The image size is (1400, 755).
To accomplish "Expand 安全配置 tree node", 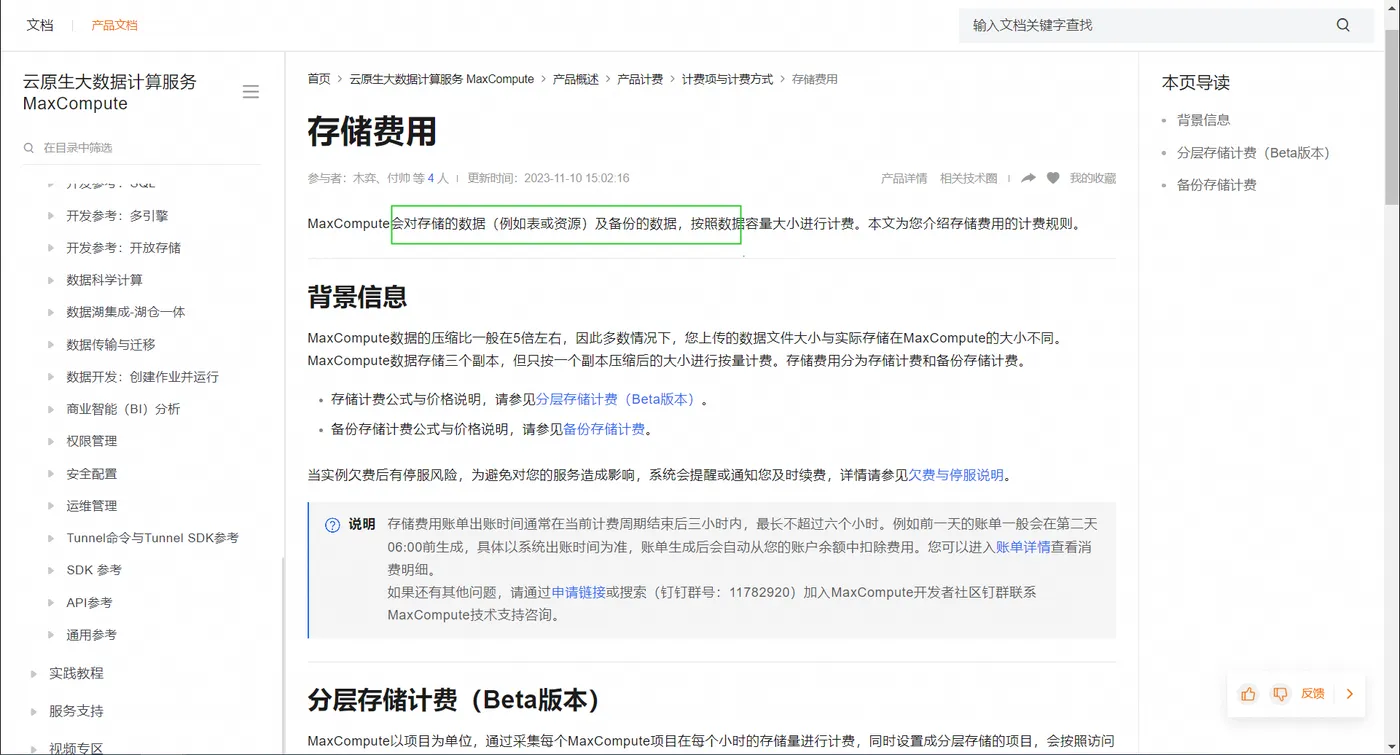I will pos(51,473).
